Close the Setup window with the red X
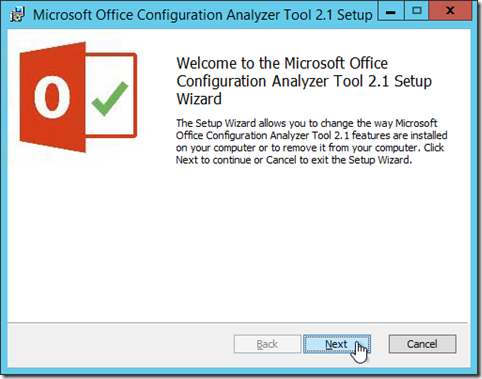The image size is (482, 379). pos(450,11)
